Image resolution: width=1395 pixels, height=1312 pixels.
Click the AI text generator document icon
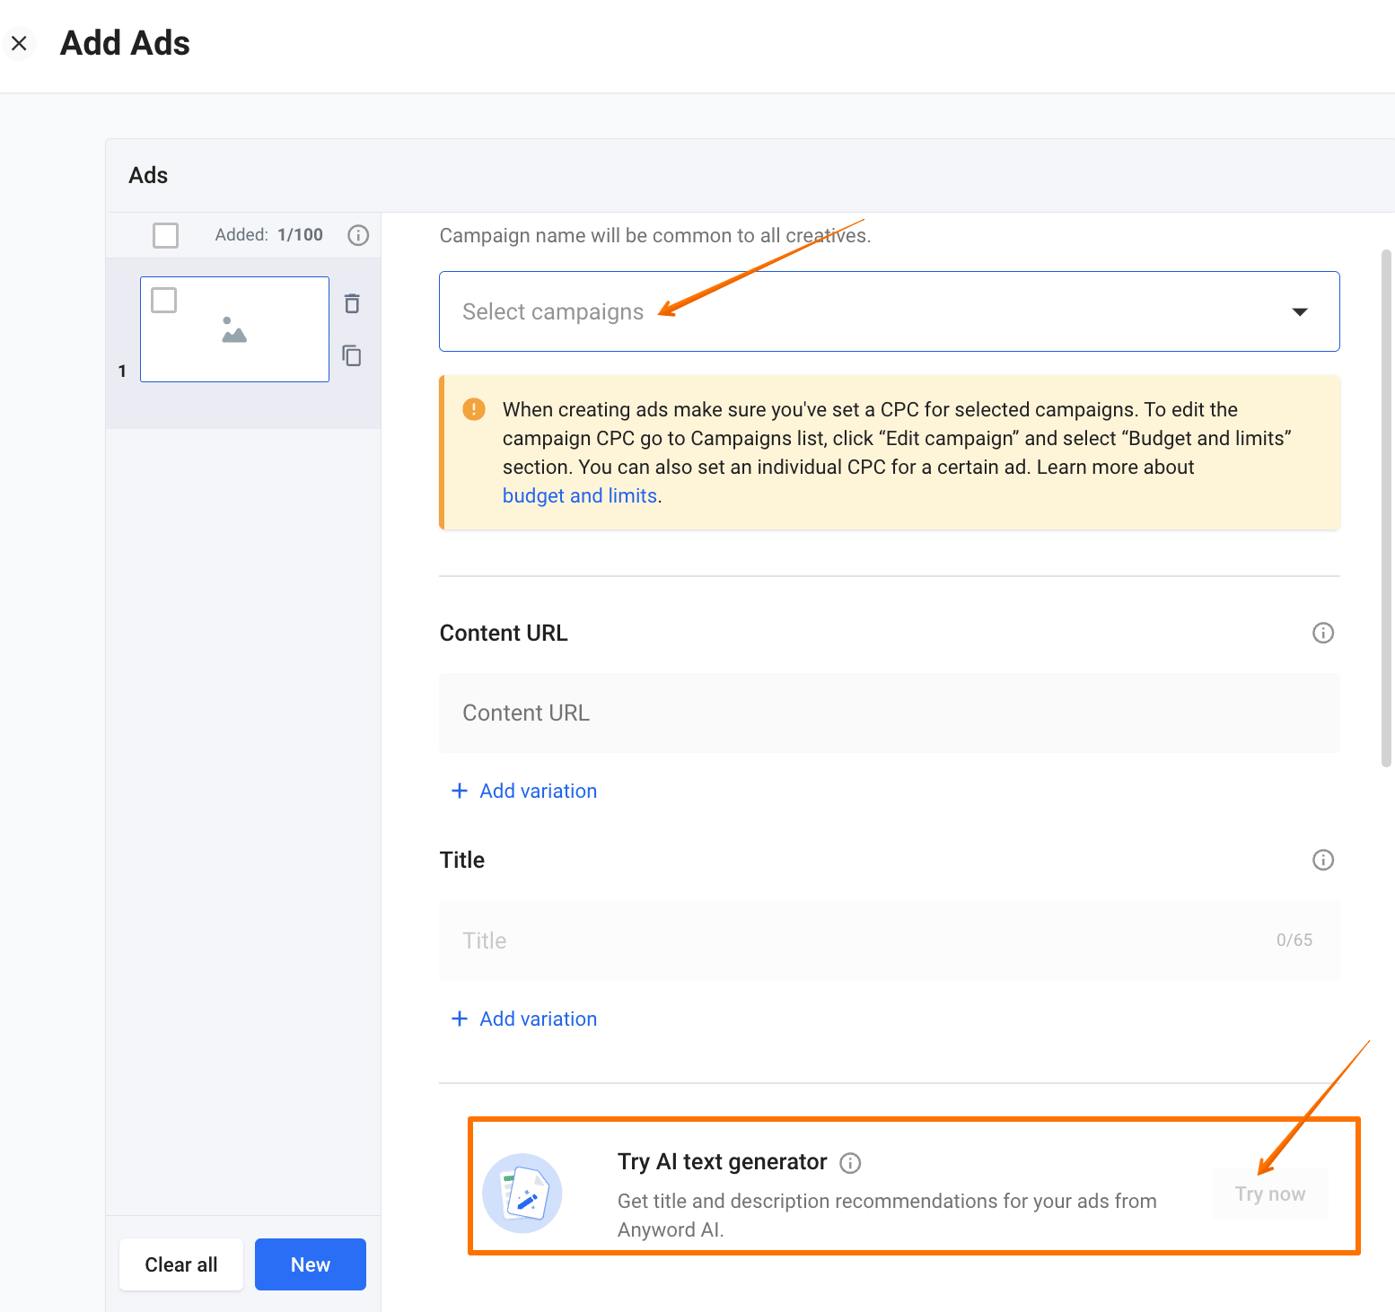click(x=523, y=1193)
